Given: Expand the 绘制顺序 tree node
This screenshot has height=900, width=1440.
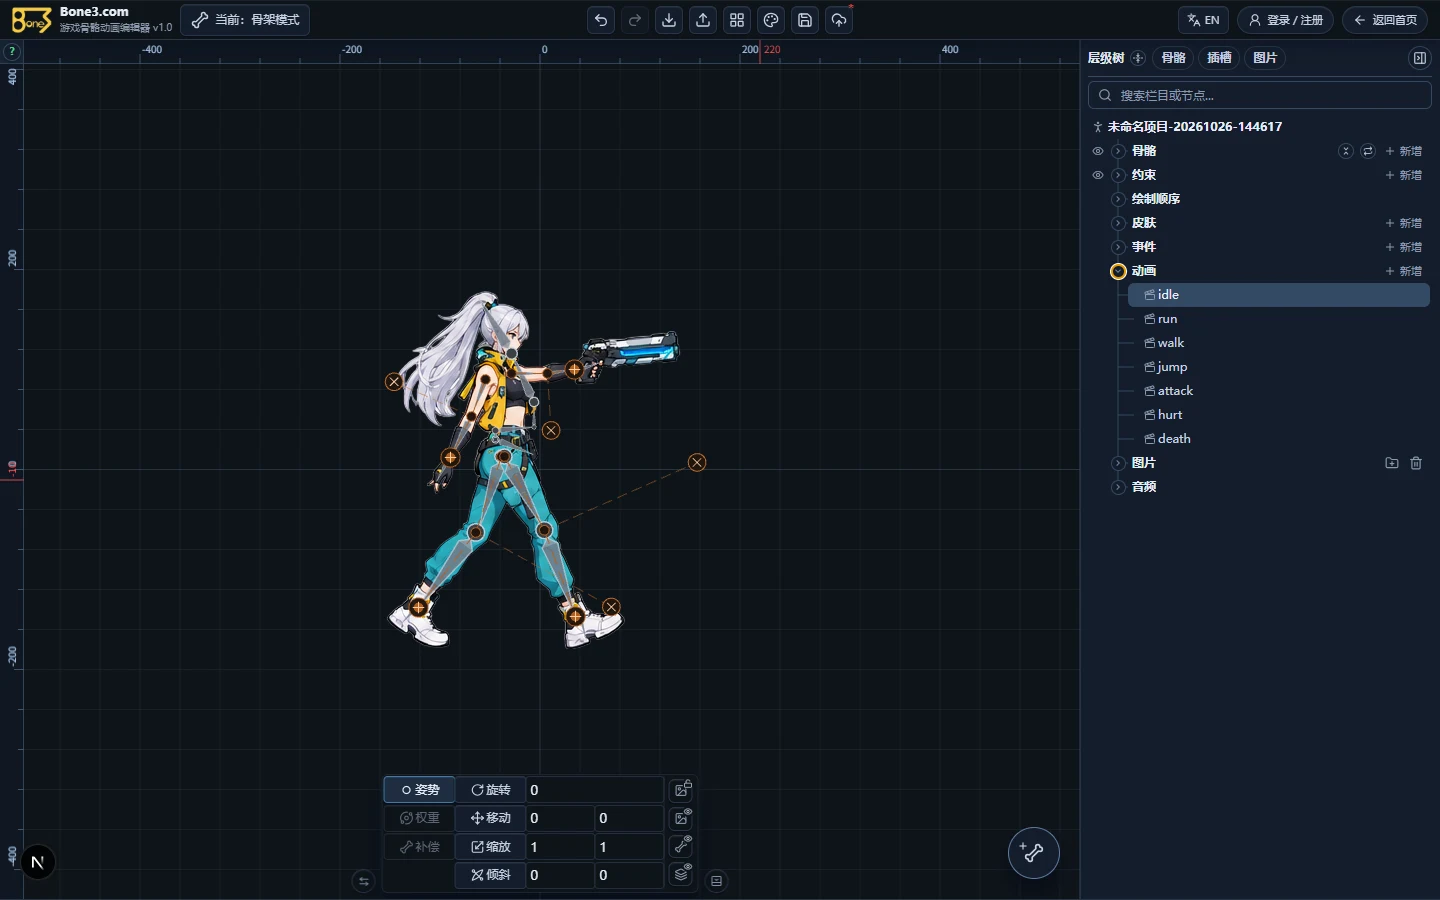Looking at the screenshot, I should [1118, 199].
